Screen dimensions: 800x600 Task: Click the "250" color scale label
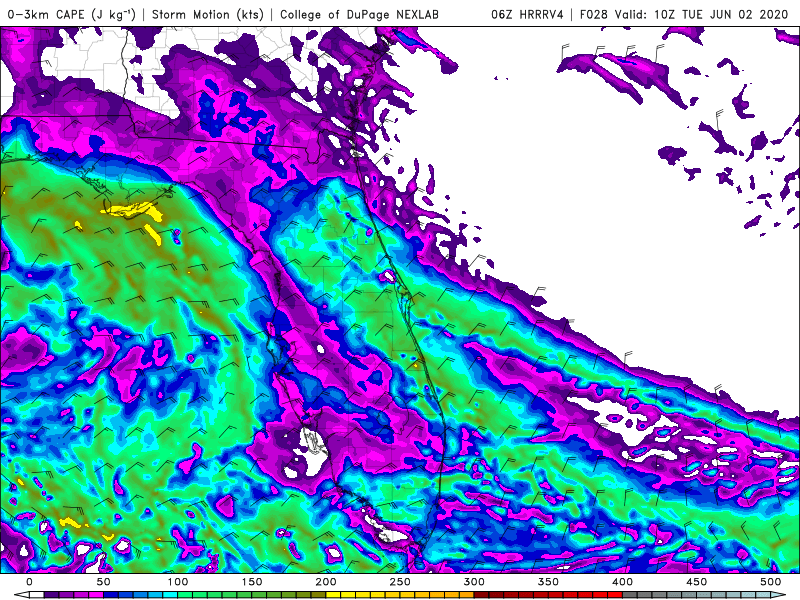[x=399, y=582]
